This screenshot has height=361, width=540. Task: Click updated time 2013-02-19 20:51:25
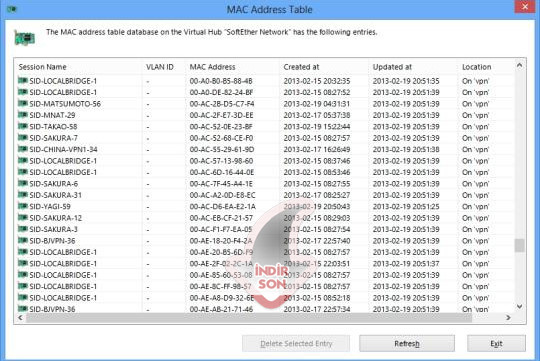406,206
